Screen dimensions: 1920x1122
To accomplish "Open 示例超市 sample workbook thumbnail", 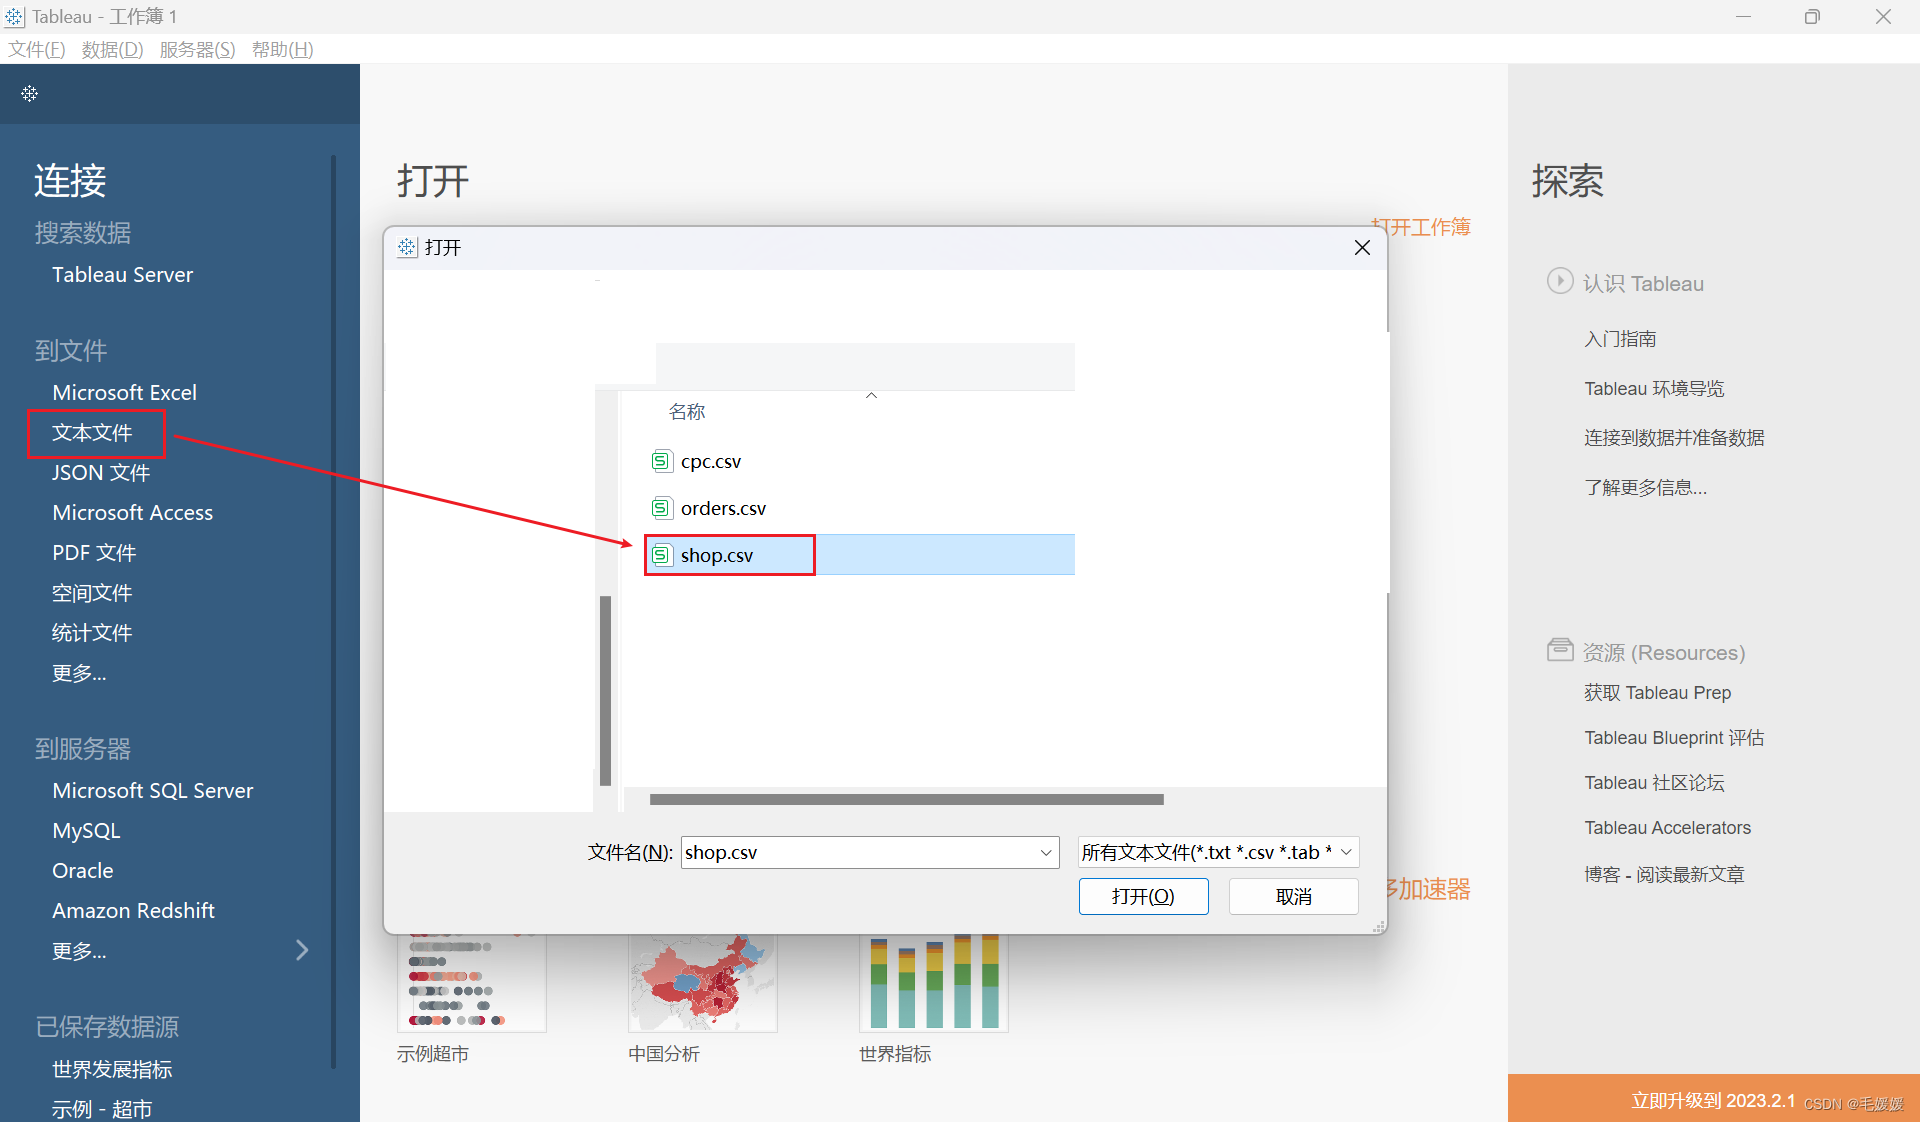I will coord(471,983).
